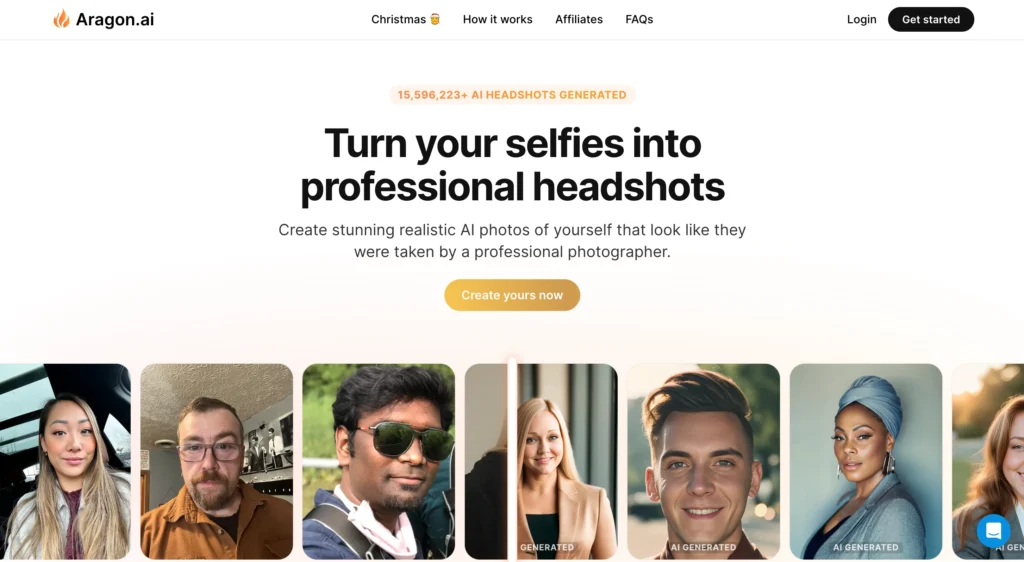Open the Christmas menu item

406,20
